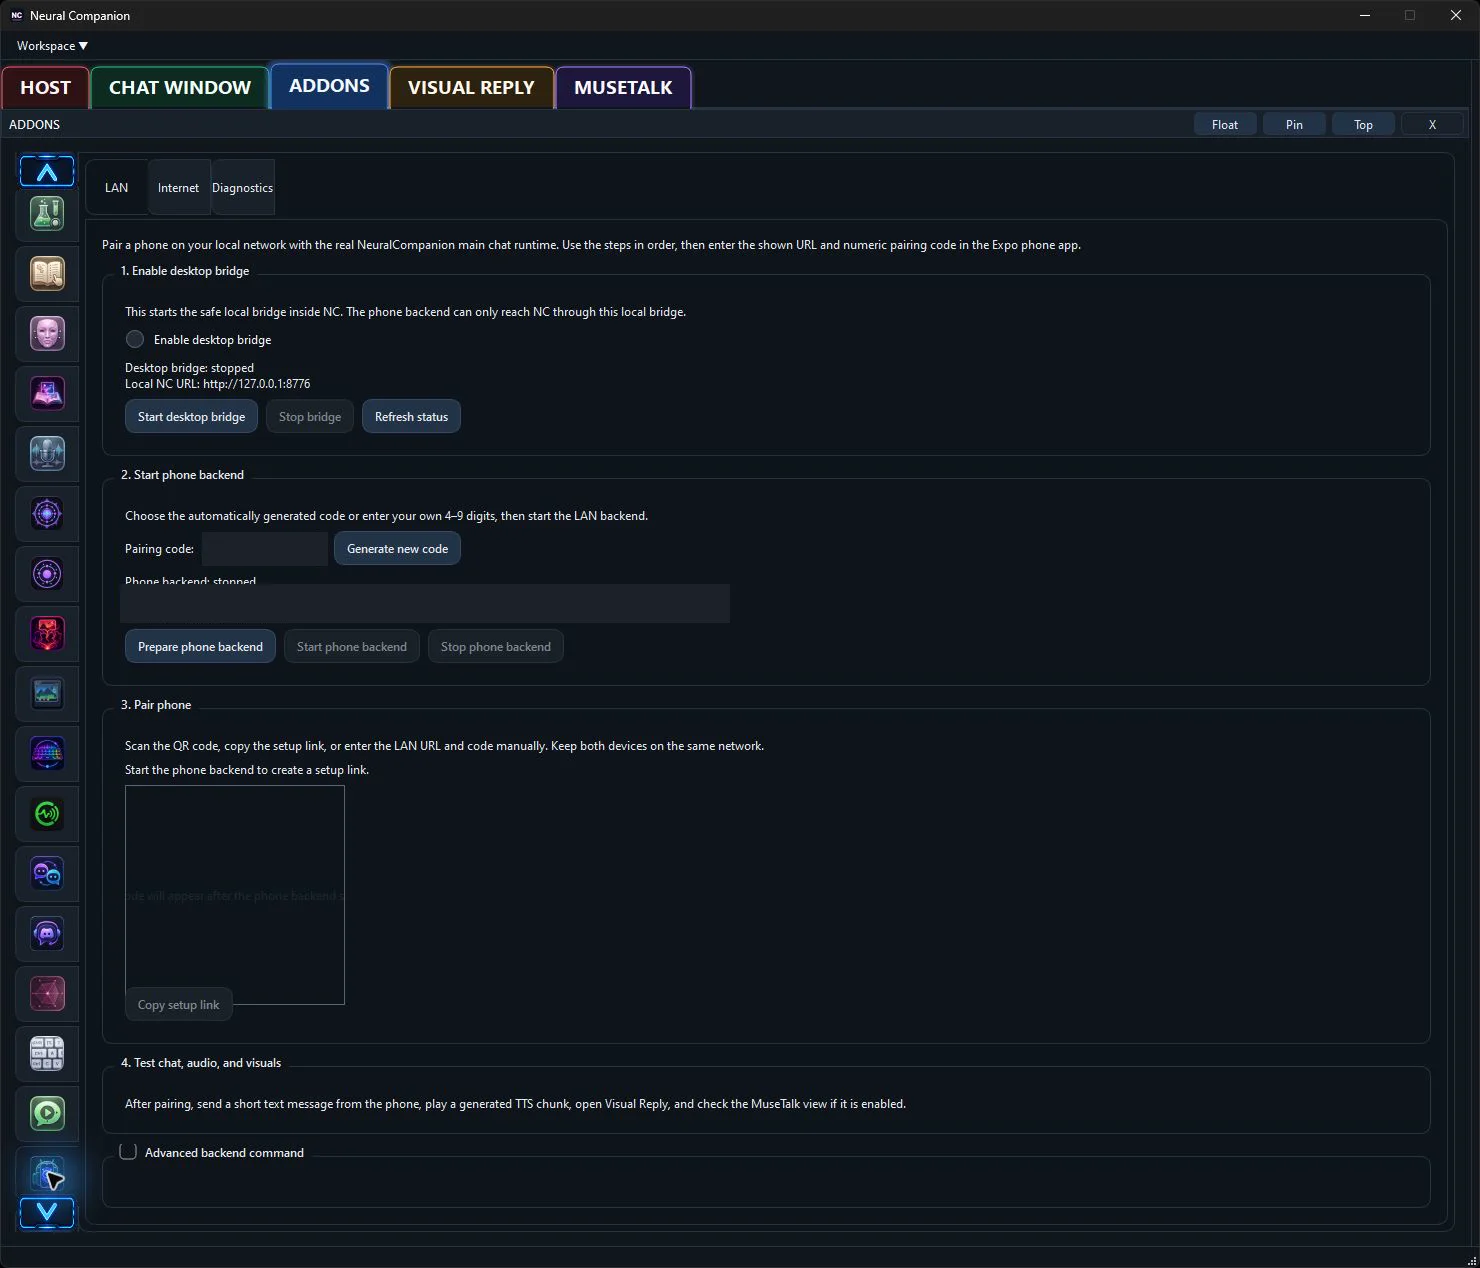Open the blue robot phone addon icon

click(x=47, y=1173)
